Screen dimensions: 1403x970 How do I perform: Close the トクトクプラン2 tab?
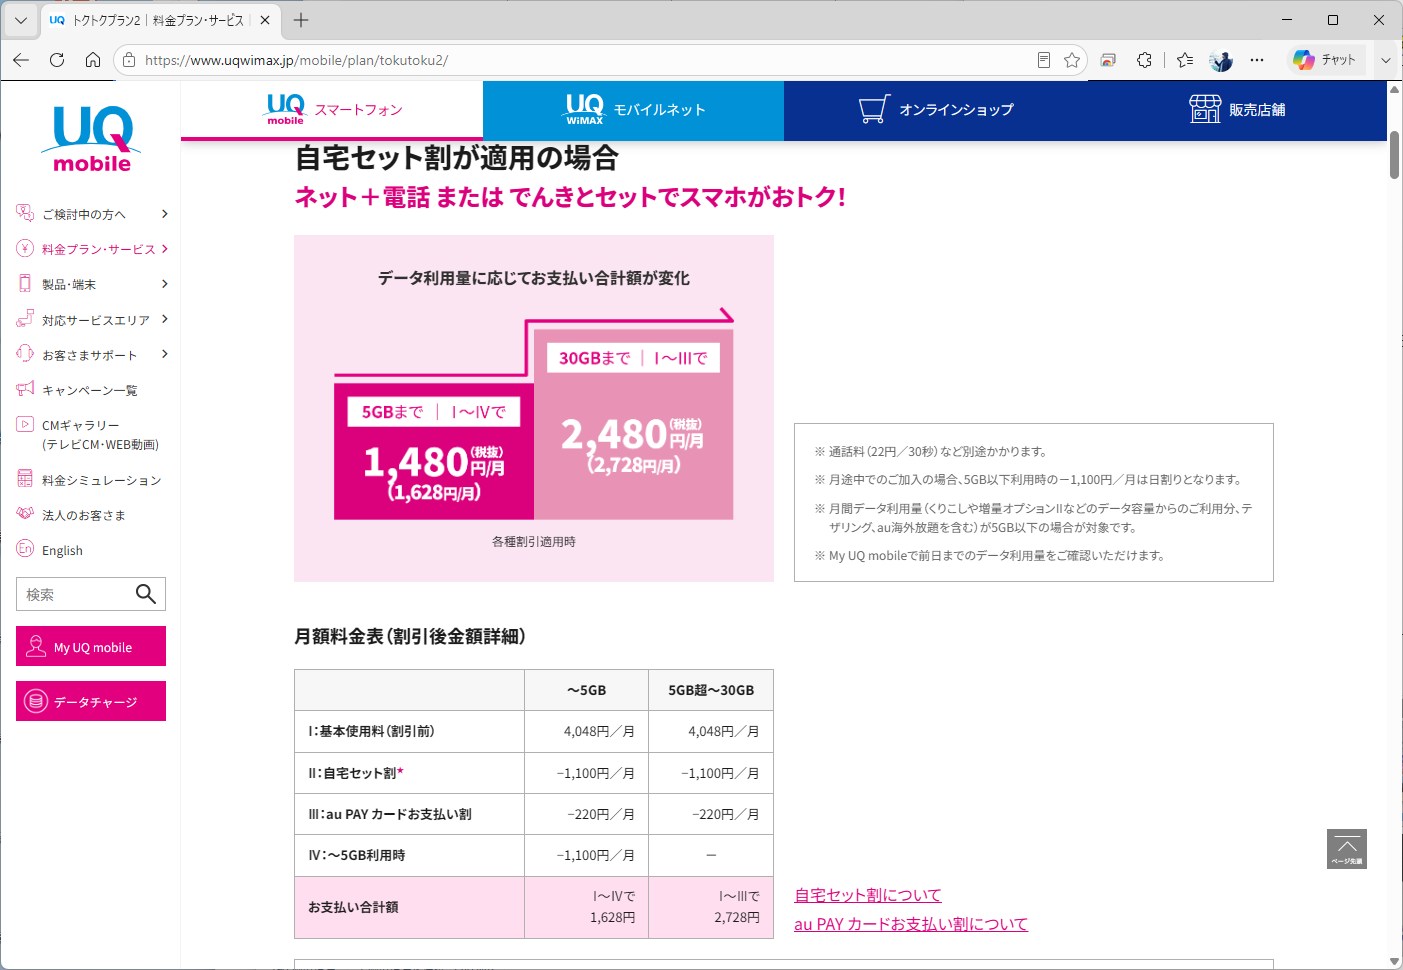pos(265,20)
